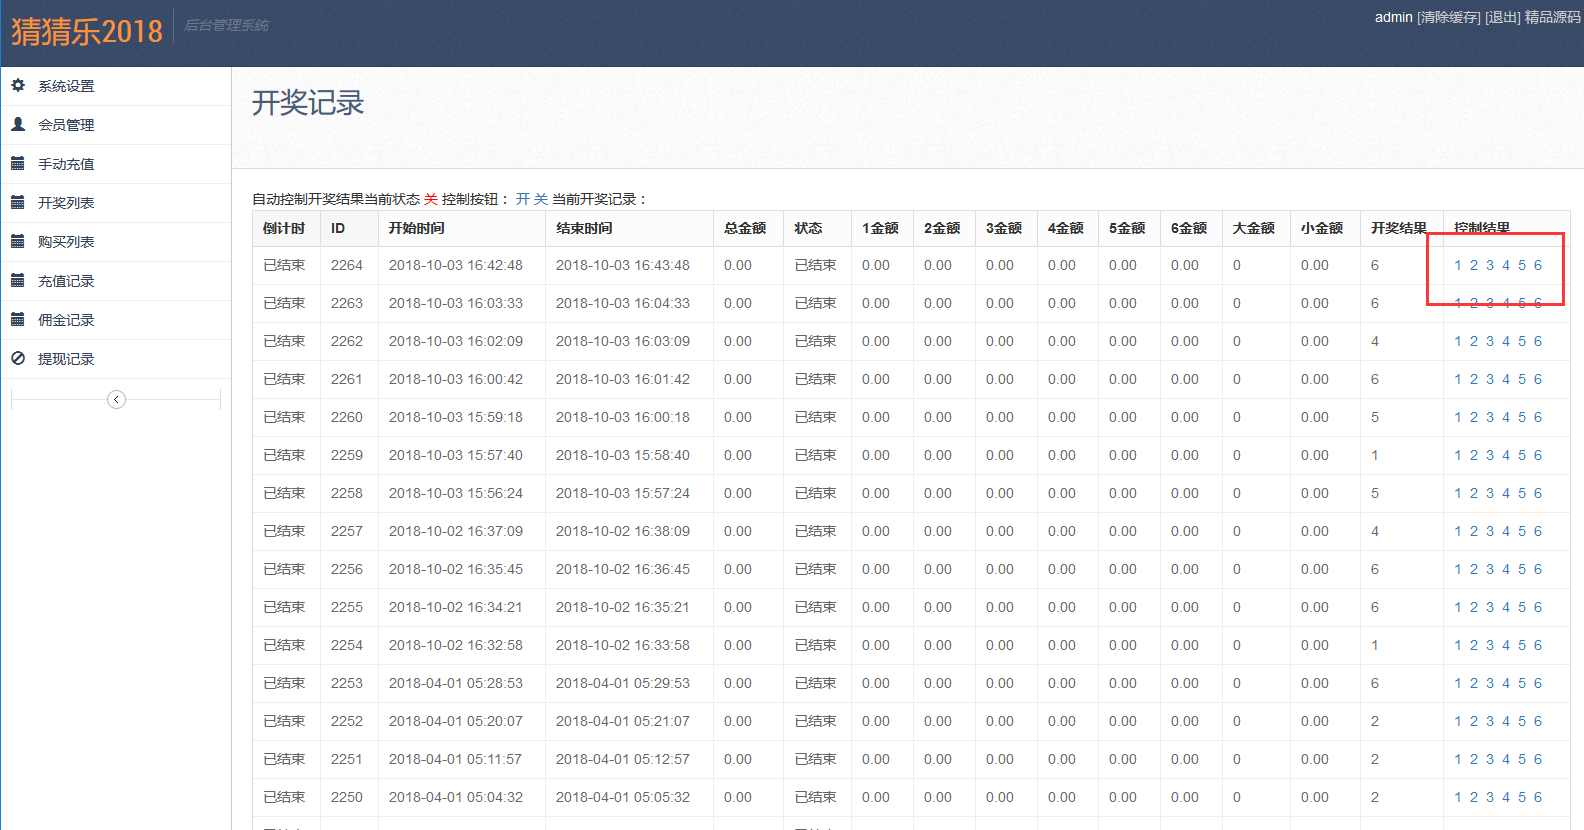Click the calendar icon beside 购买列表

(18, 242)
